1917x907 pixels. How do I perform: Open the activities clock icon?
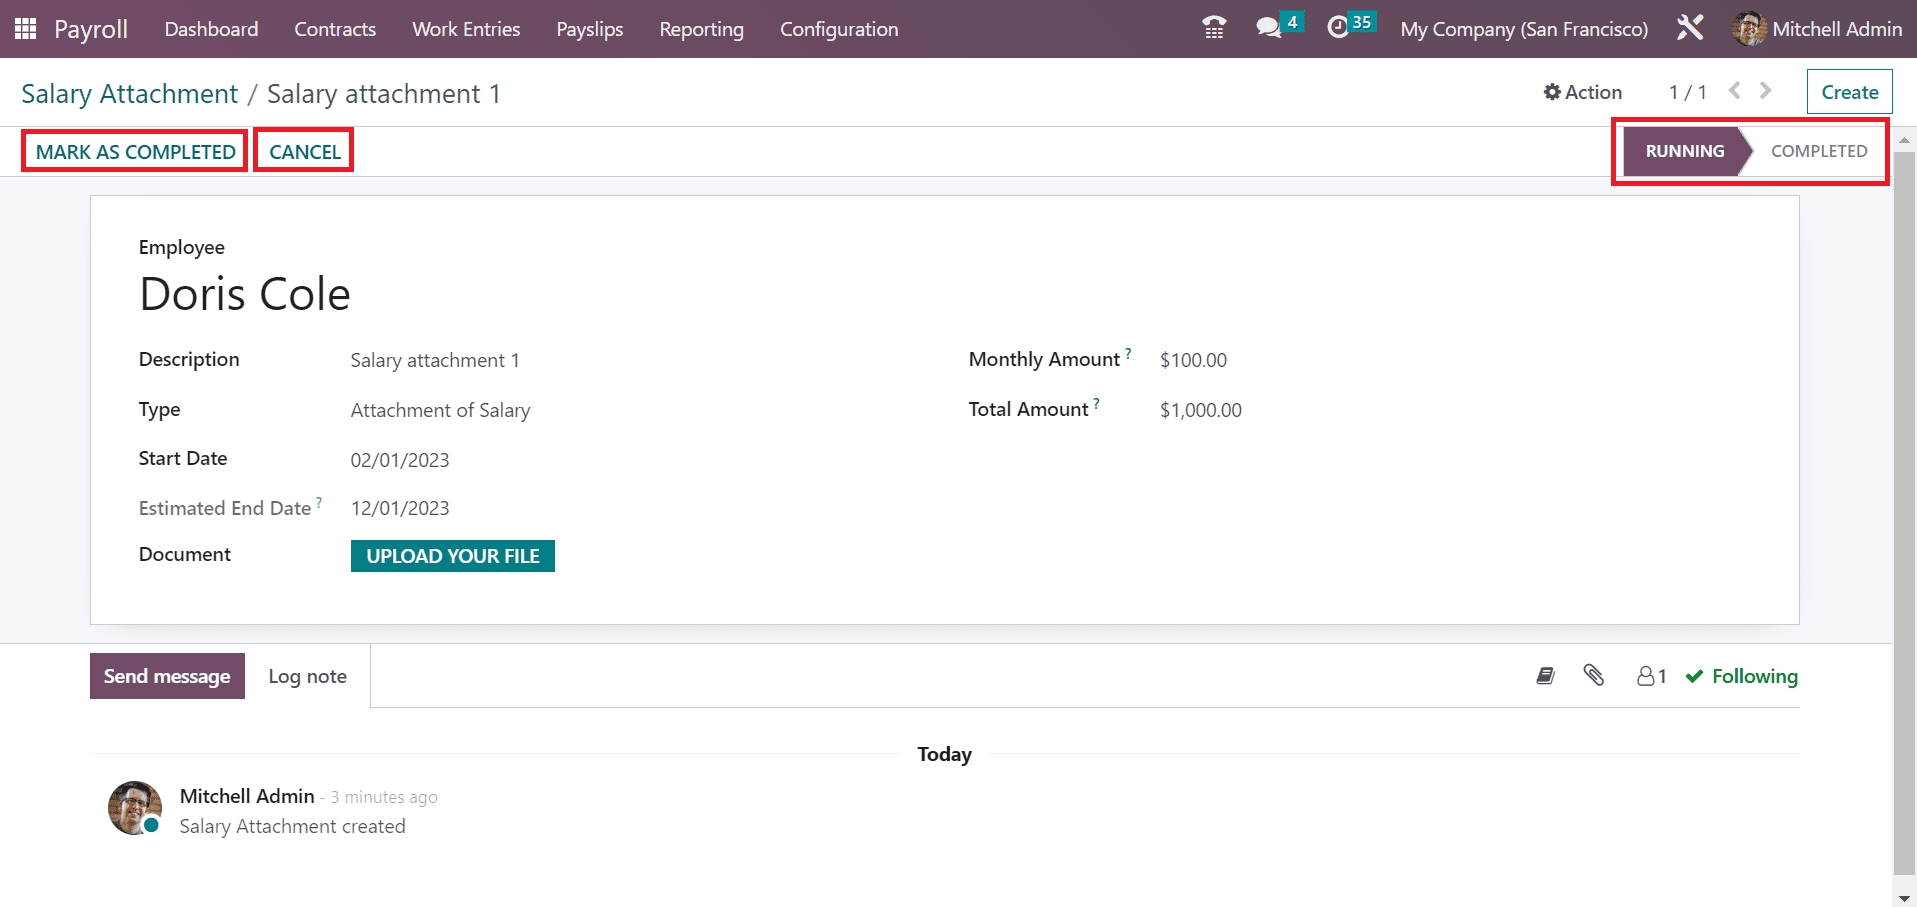[x=1338, y=28]
